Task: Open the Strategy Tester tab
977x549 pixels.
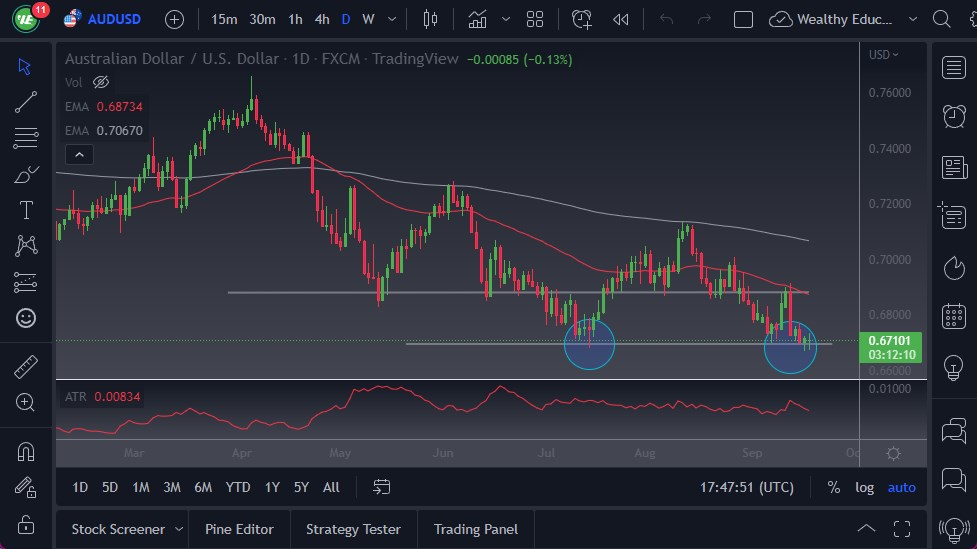Action: [x=353, y=529]
